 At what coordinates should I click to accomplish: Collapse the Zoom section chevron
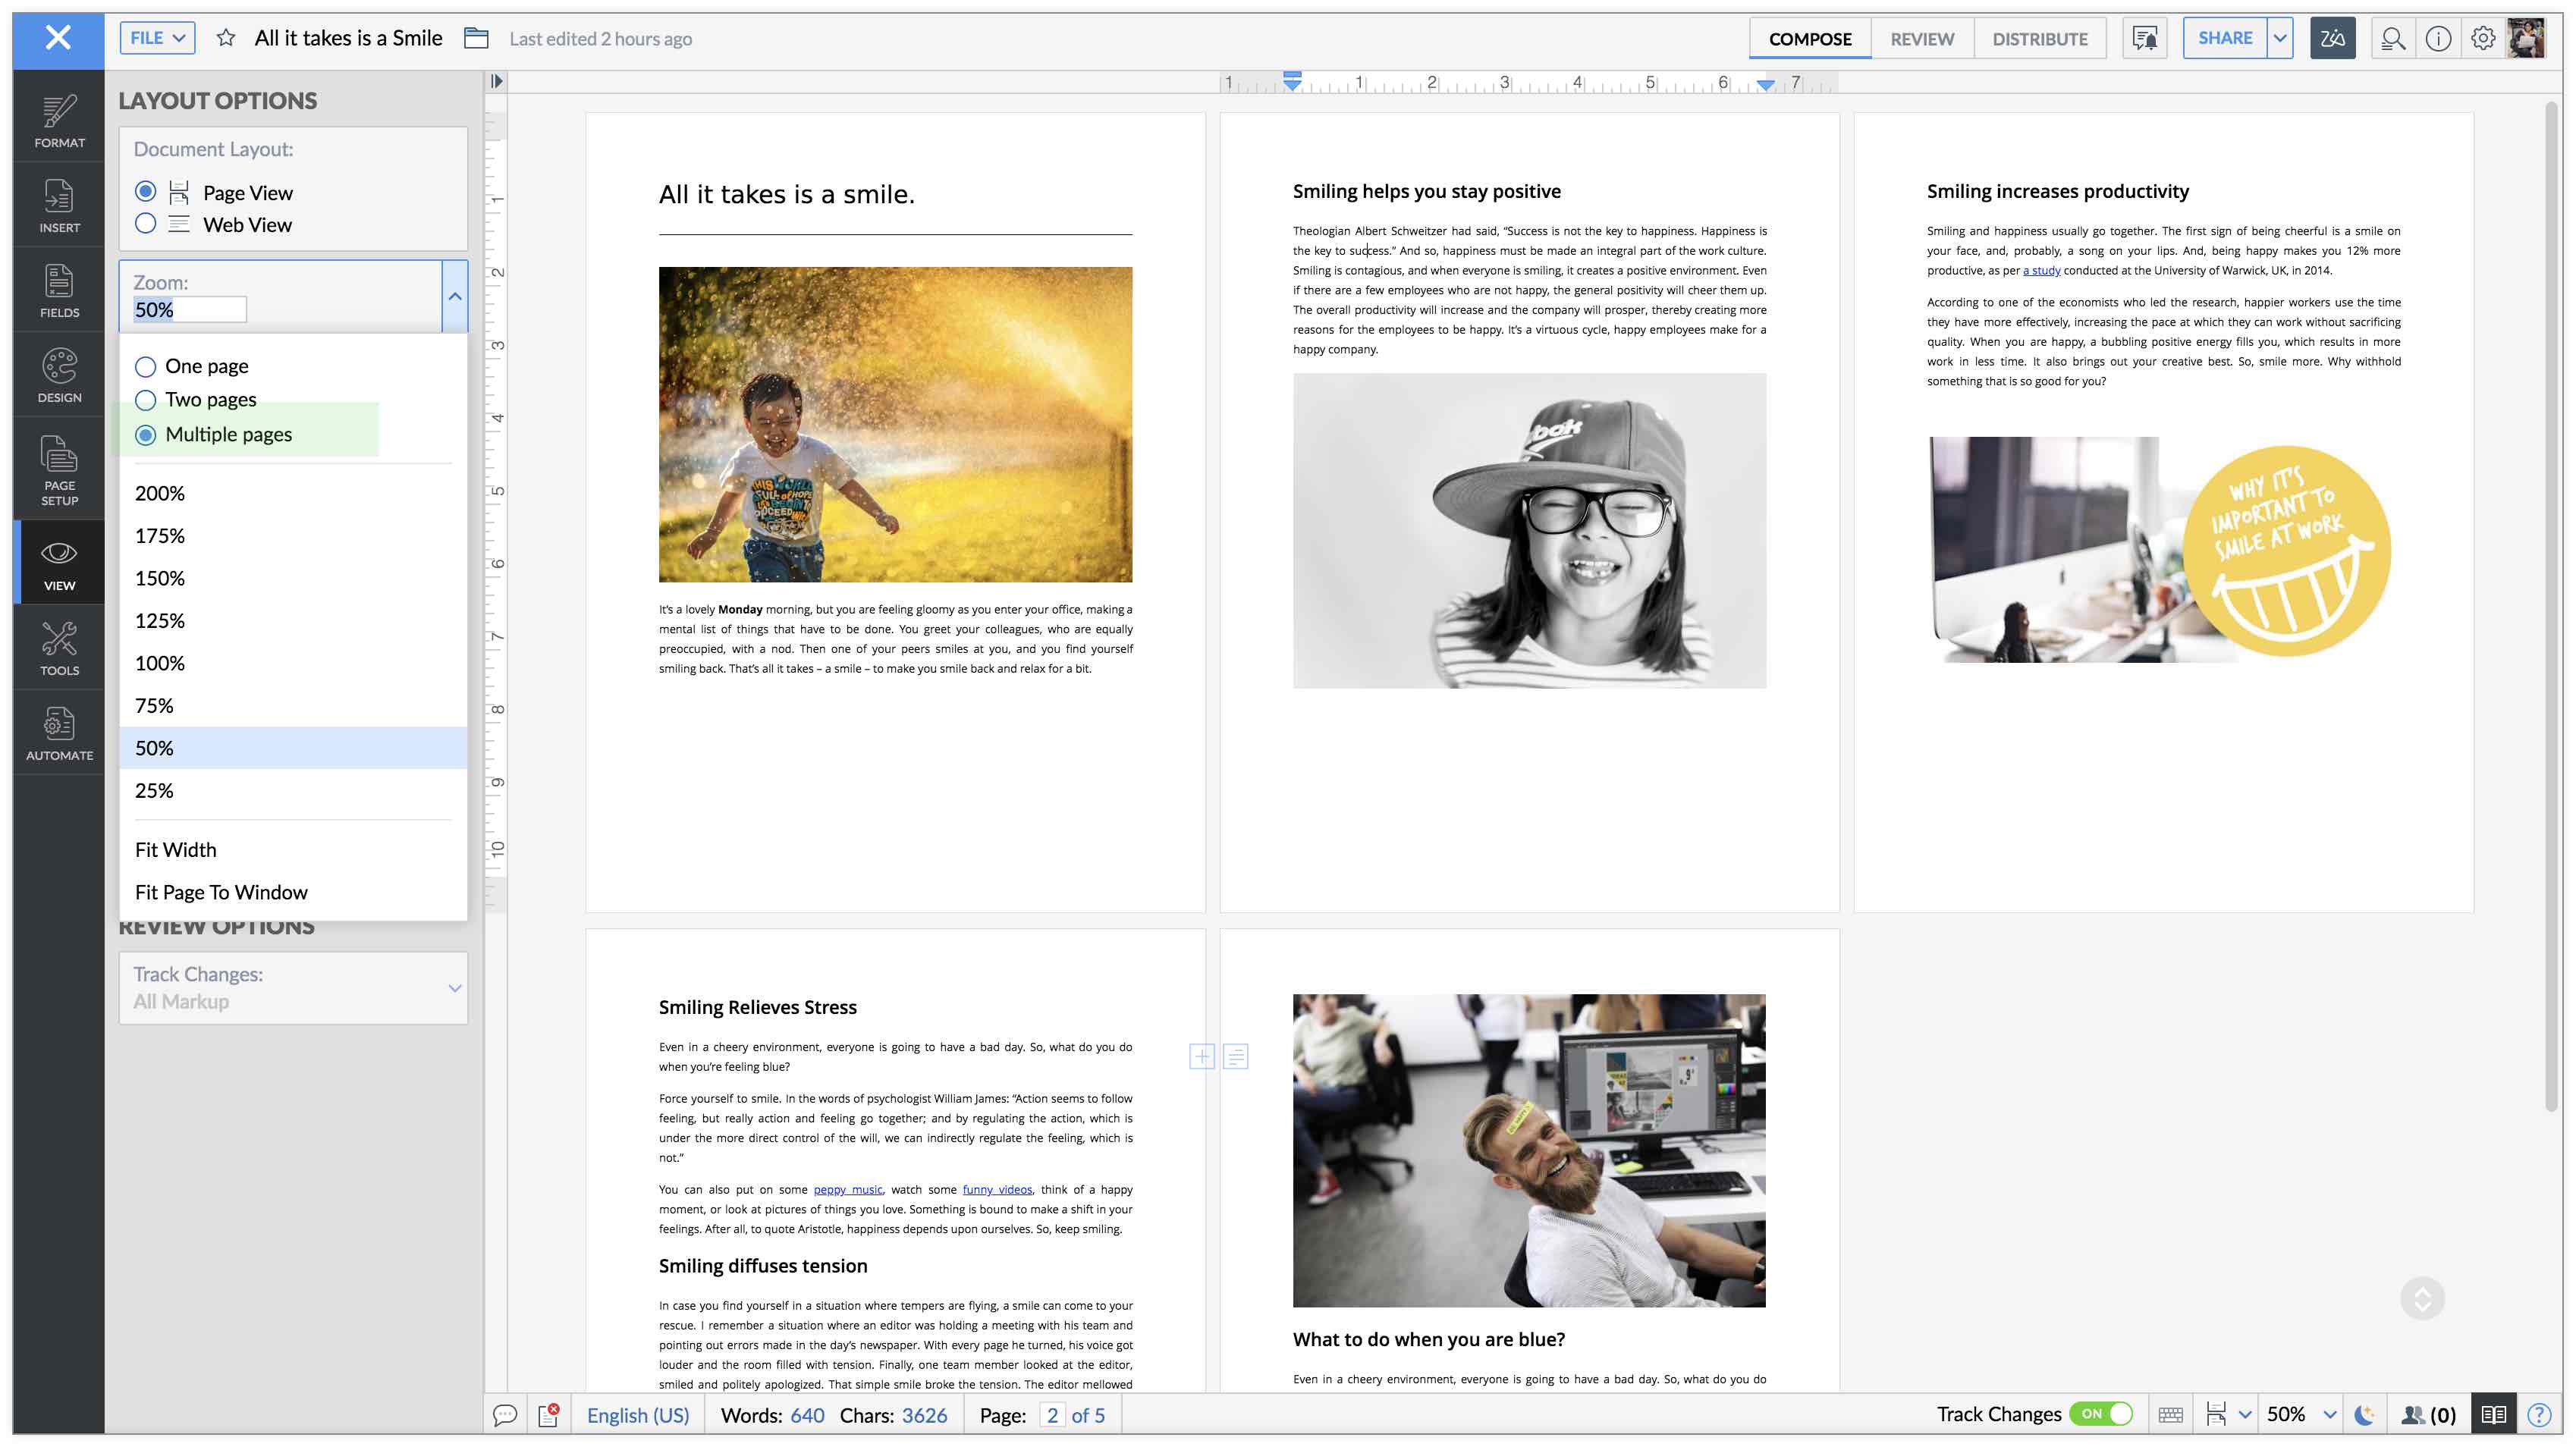tap(455, 296)
